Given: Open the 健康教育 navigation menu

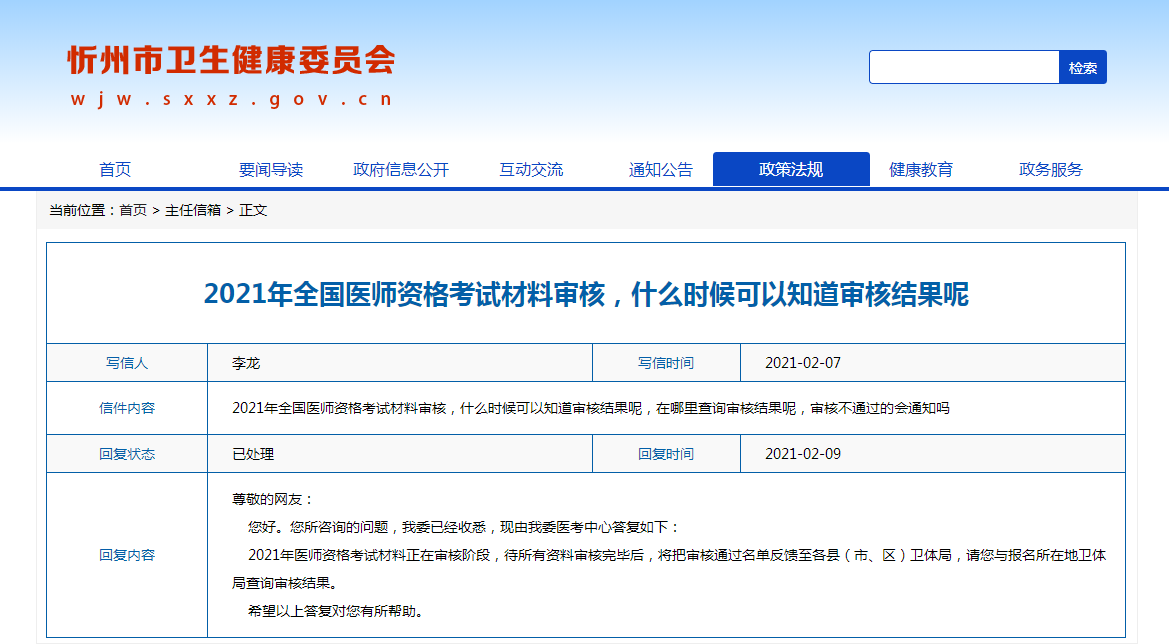Looking at the screenshot, I should pos(921,169).
